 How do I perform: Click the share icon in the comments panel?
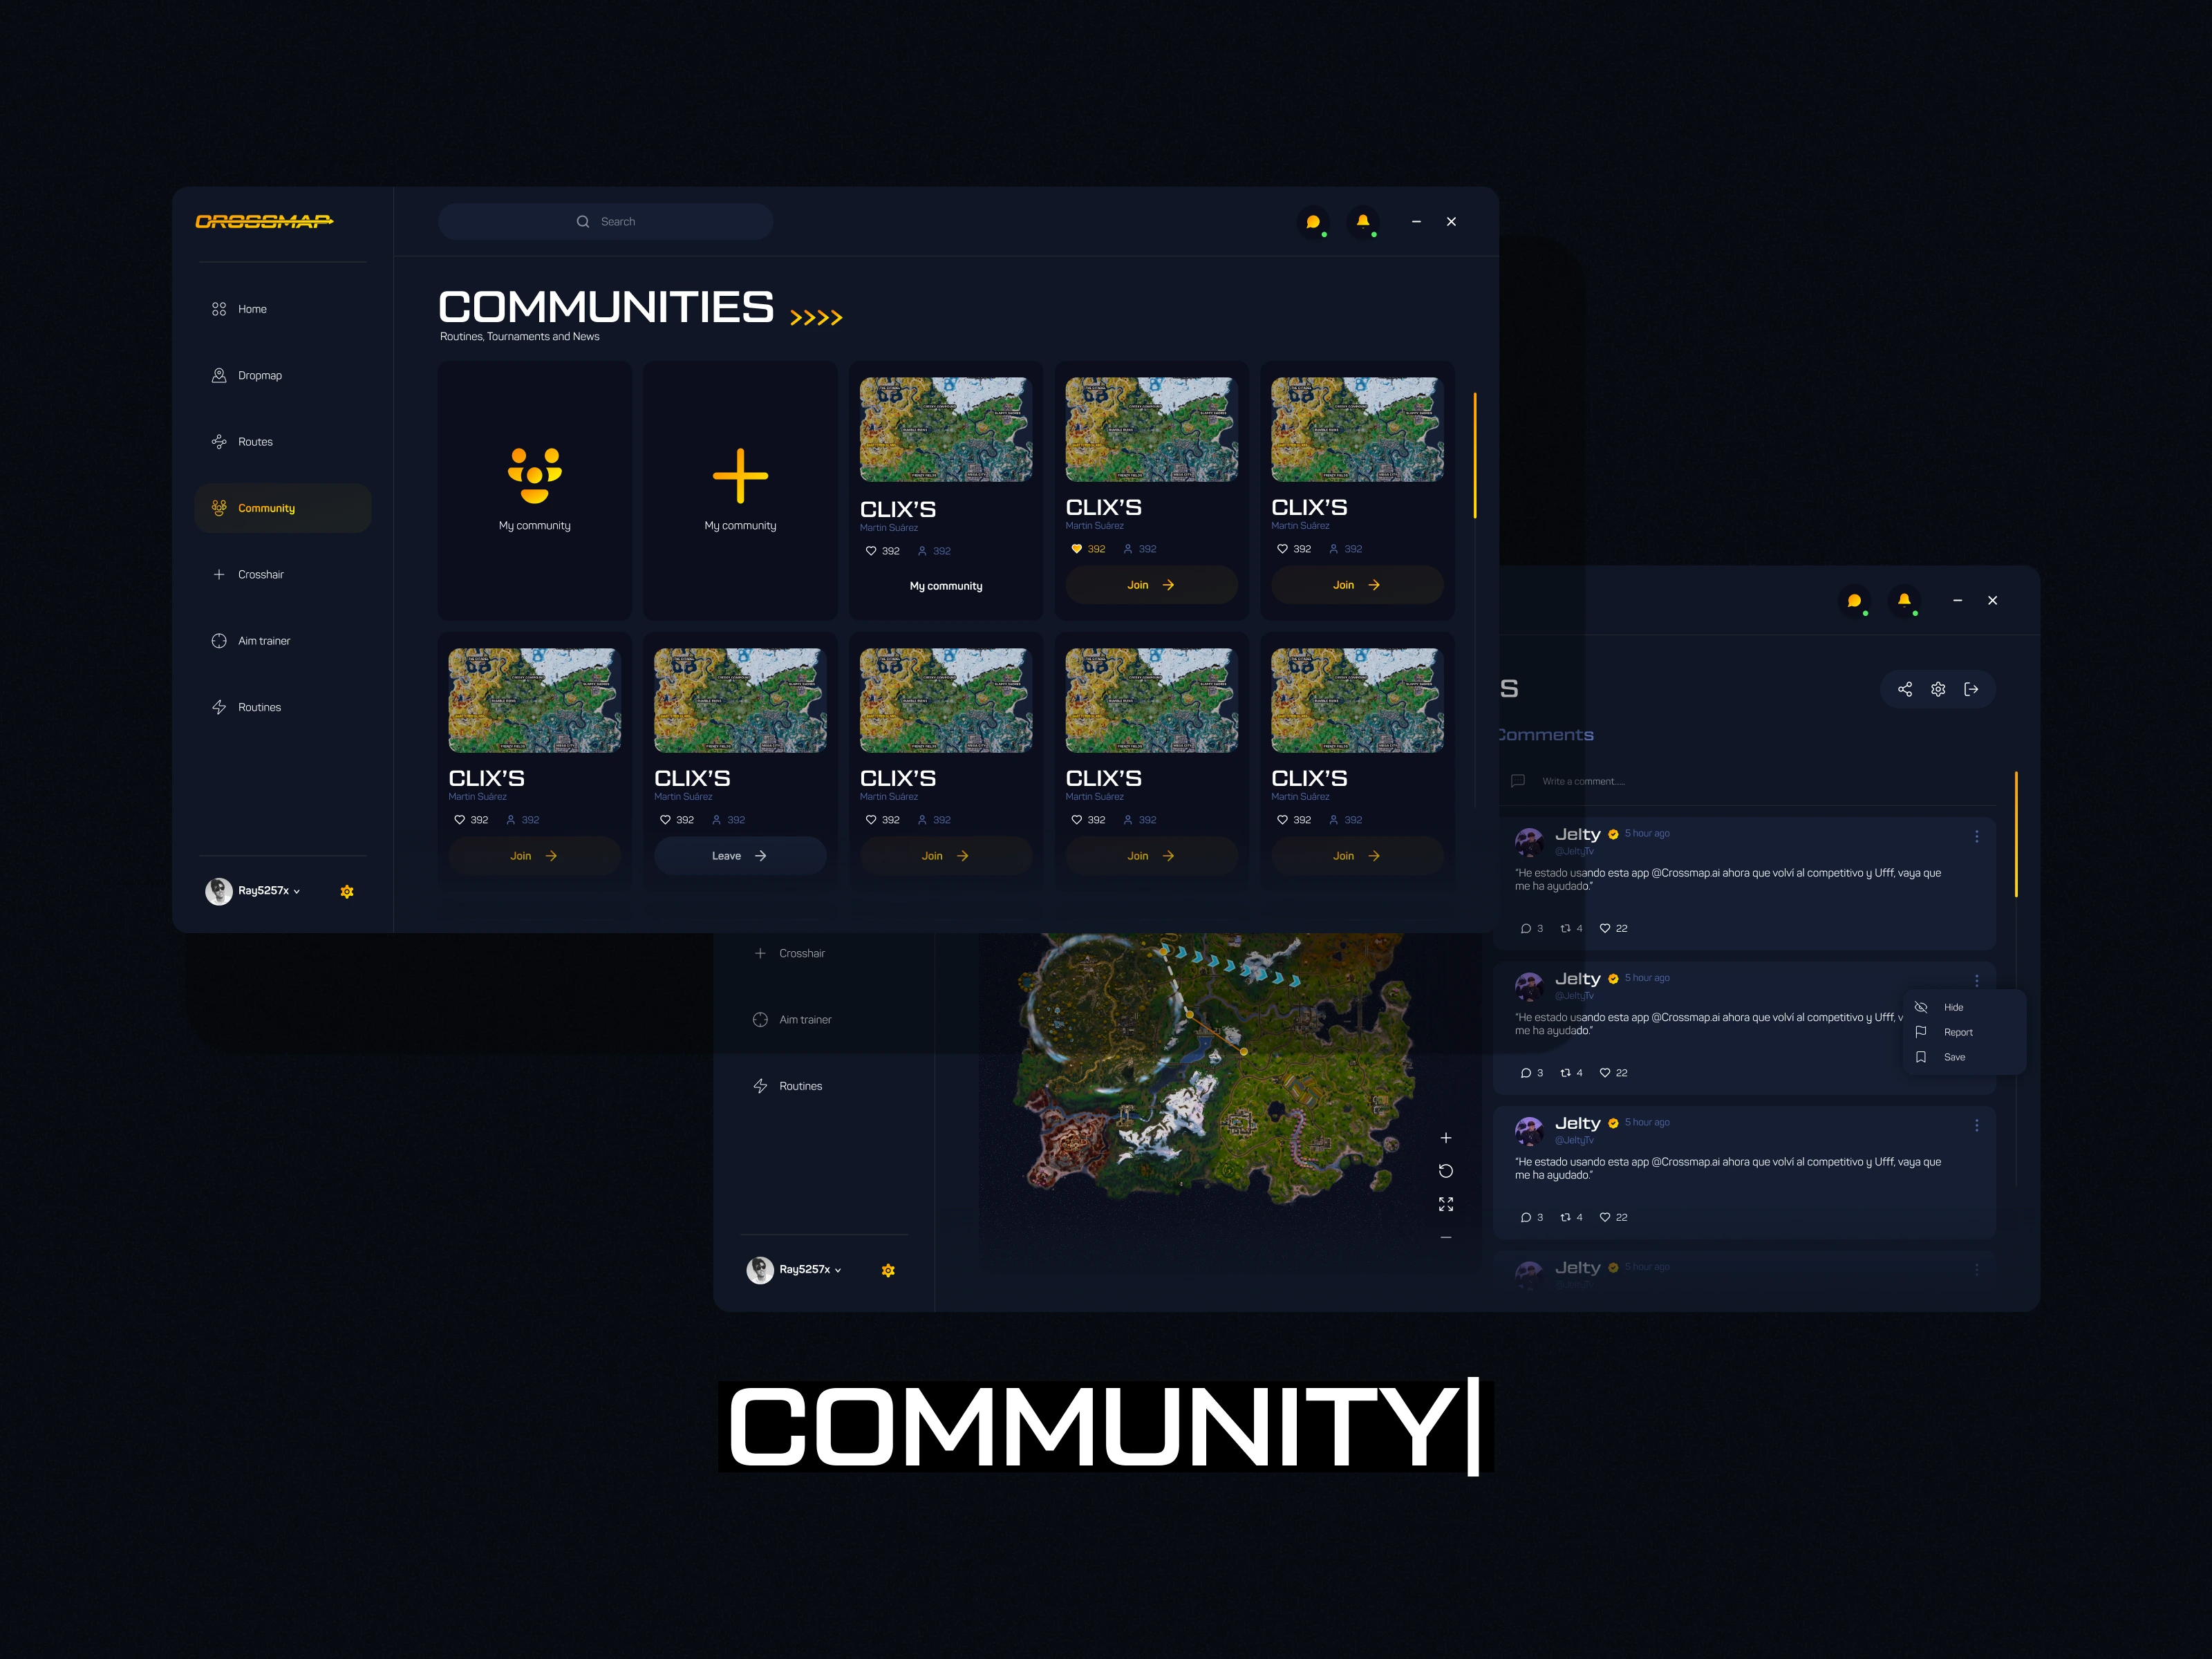[x=1904, y=689]
